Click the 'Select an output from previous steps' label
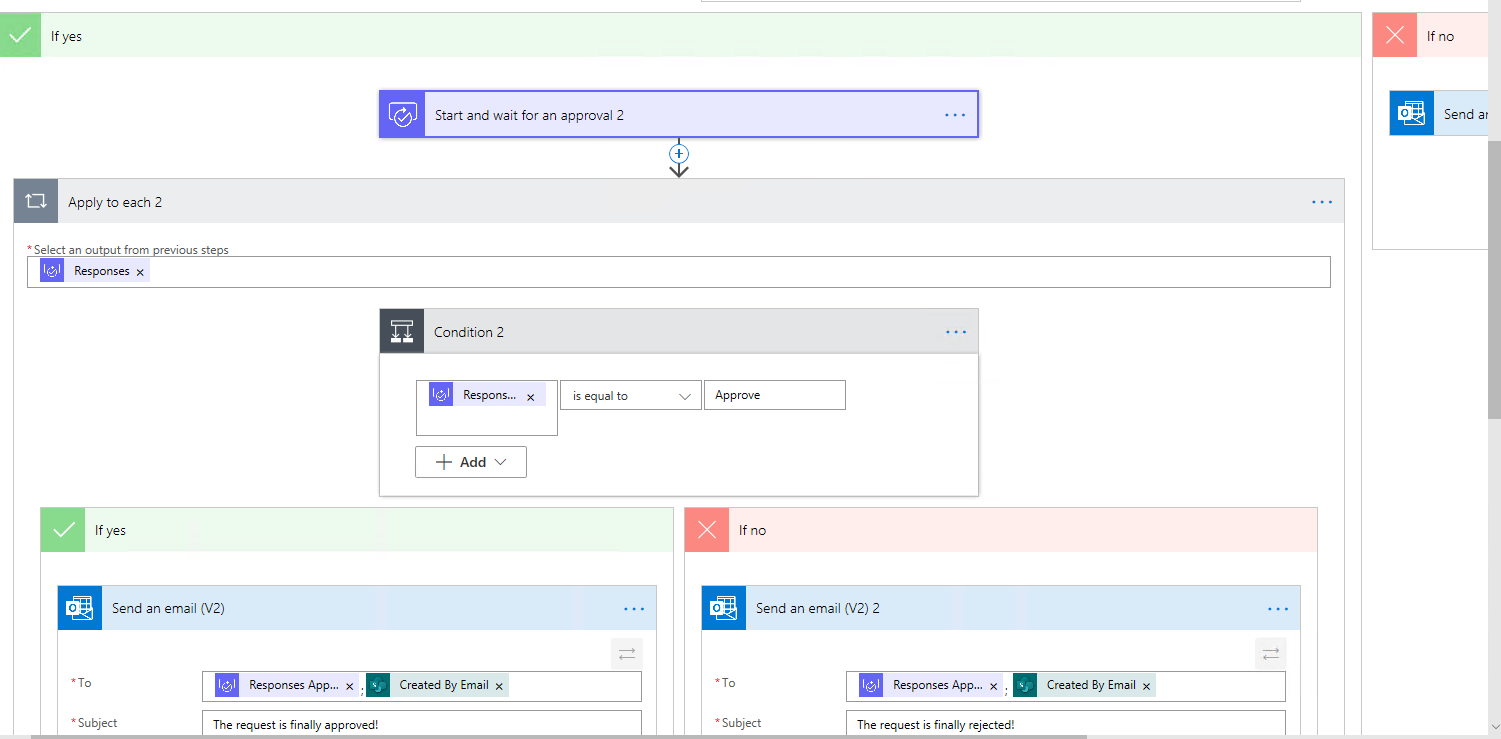 131,250
